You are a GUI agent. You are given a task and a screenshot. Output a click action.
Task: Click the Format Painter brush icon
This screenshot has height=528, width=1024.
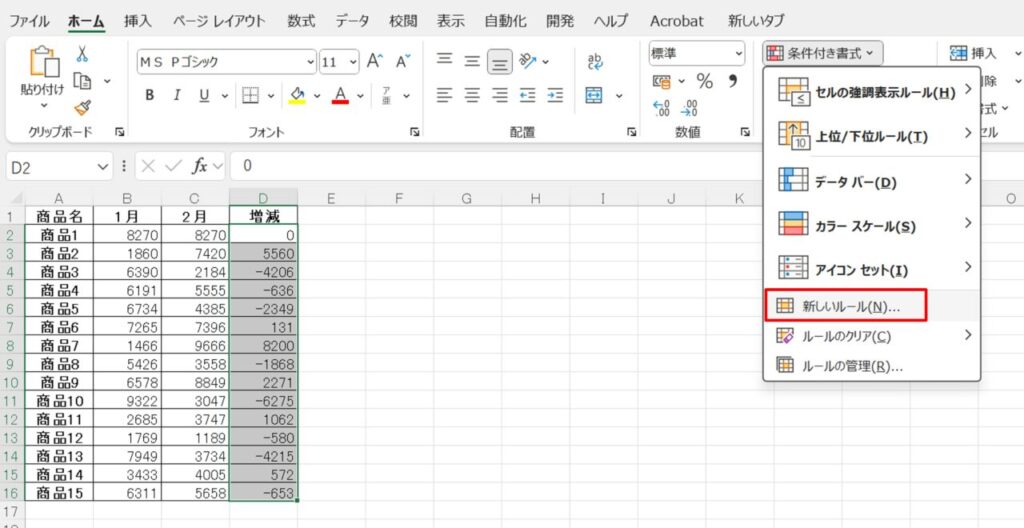pos(82,108)
